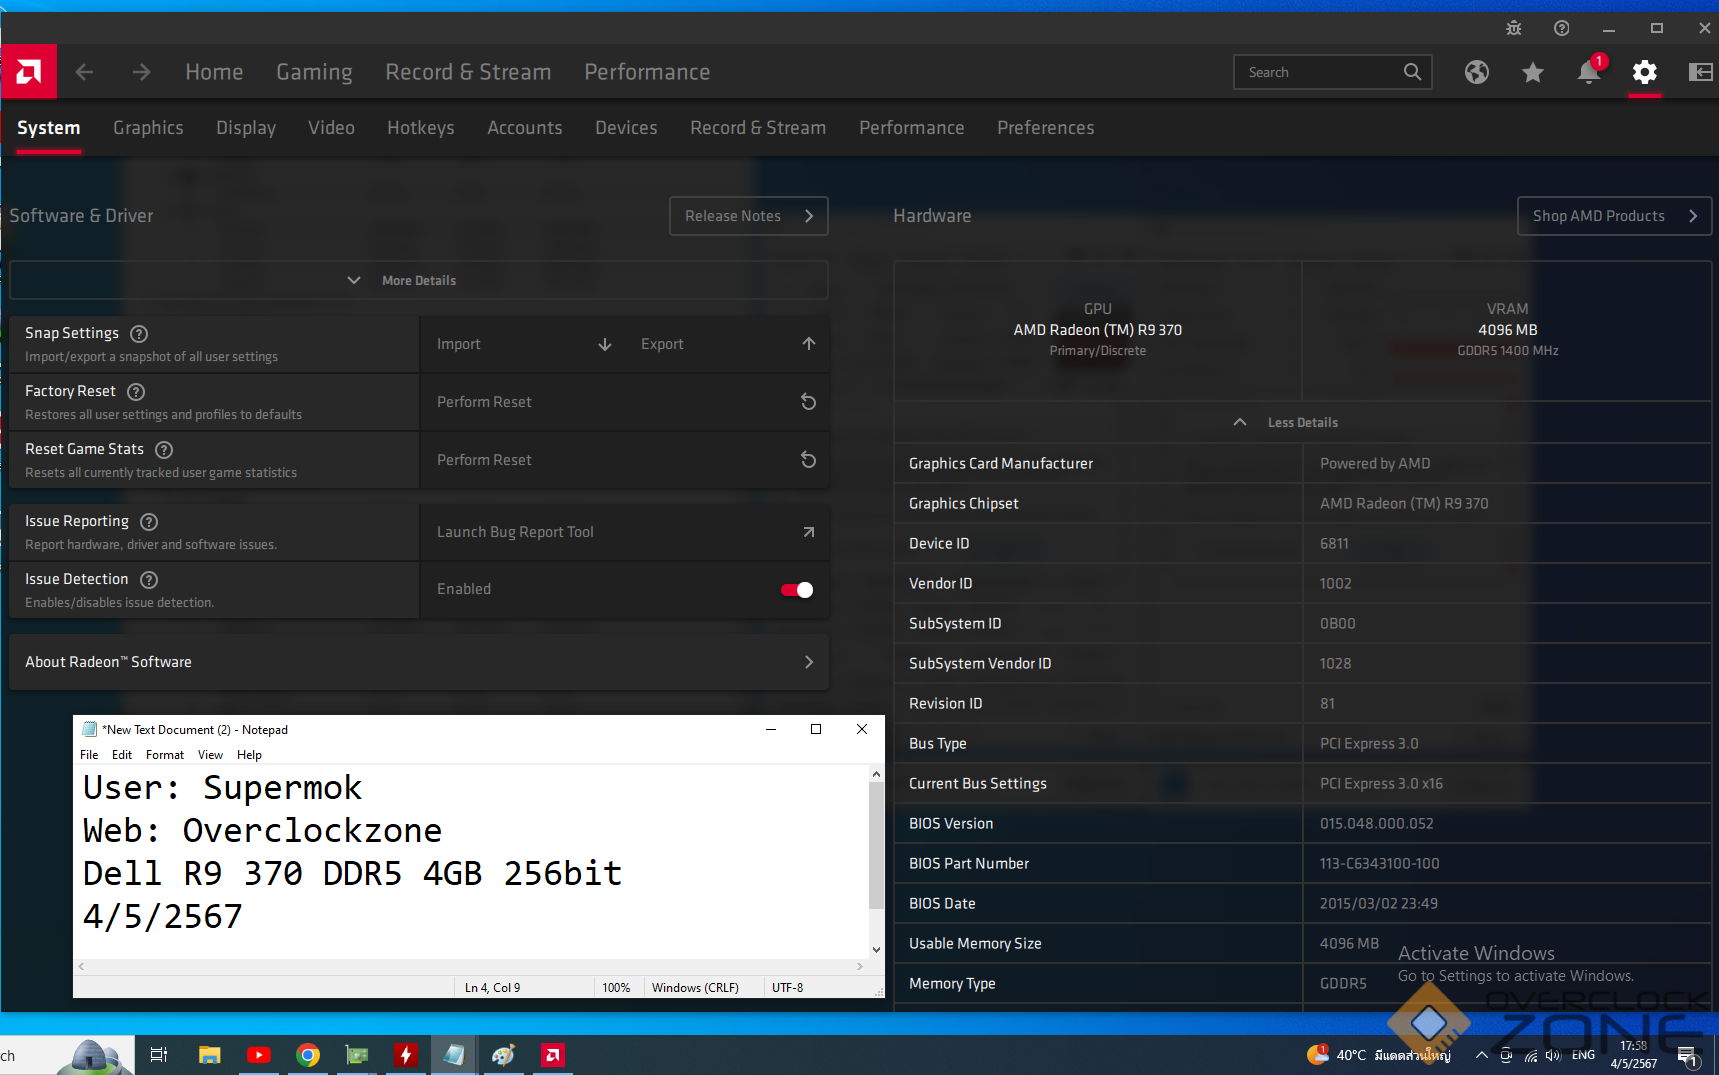Open the notifications bell icon
The height and width of the screenshot is (1075, 1719).
pyautogui.click(x=1588, y=72)
